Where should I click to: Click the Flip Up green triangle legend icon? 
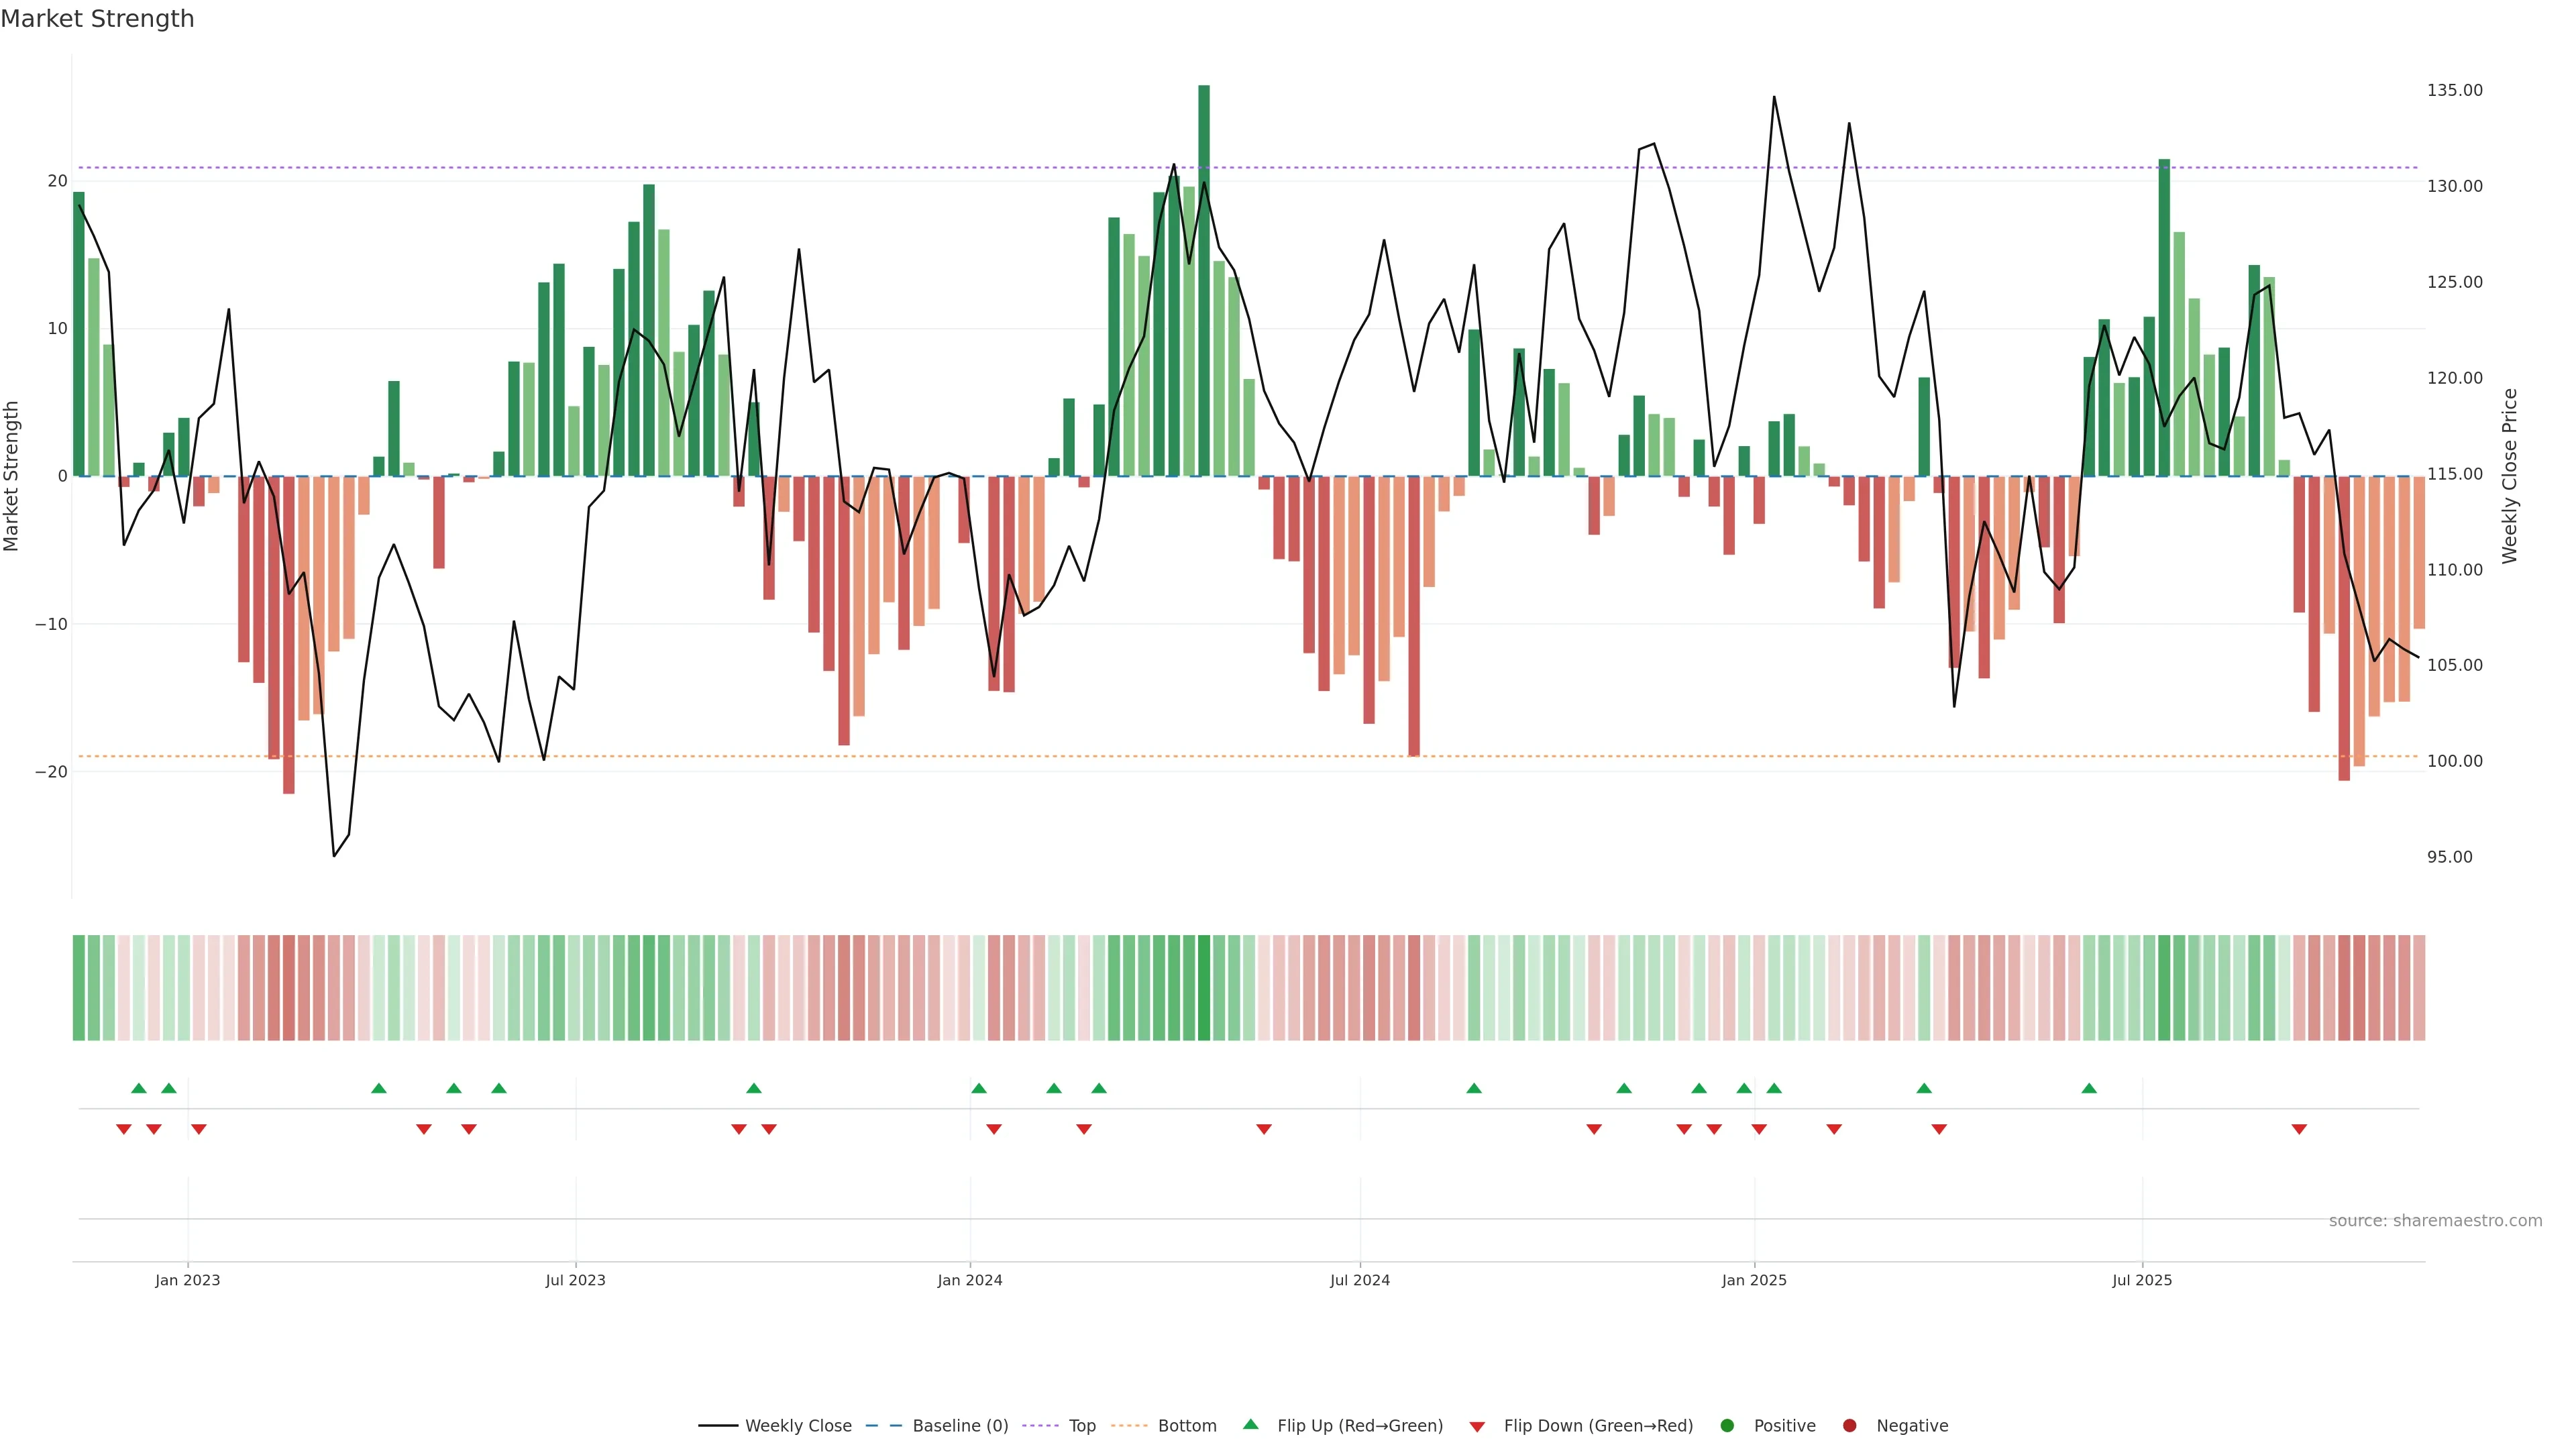tap(1250, 1425)
